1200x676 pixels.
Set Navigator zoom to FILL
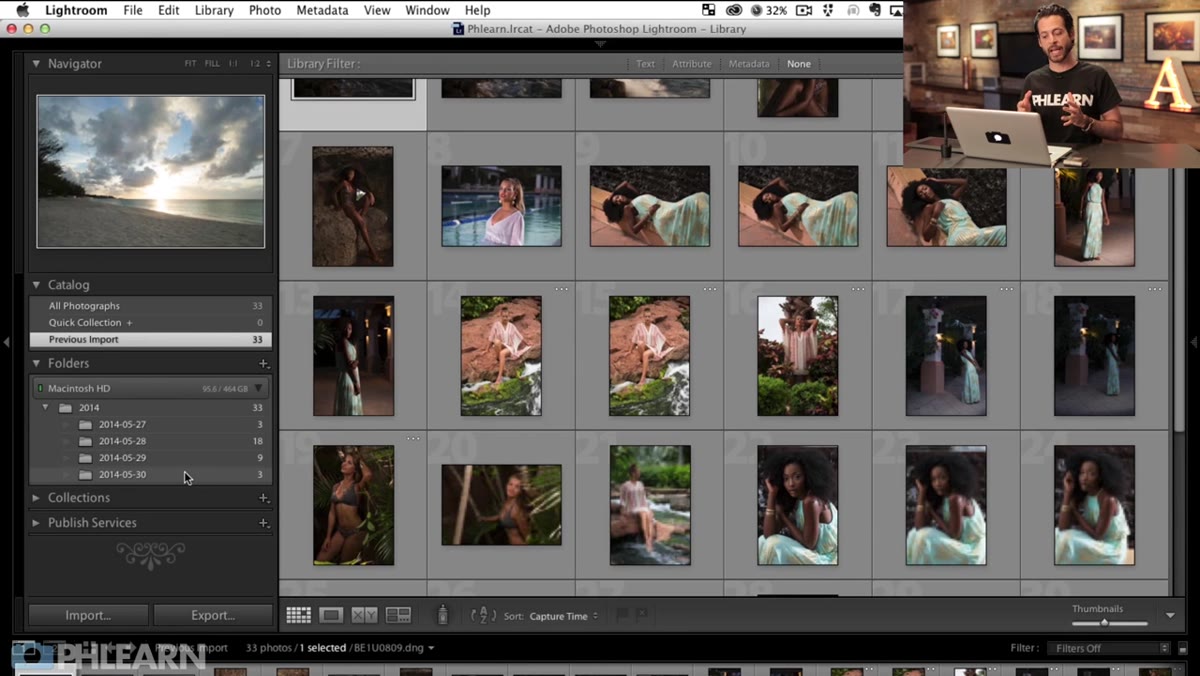[x=212, y=63]
